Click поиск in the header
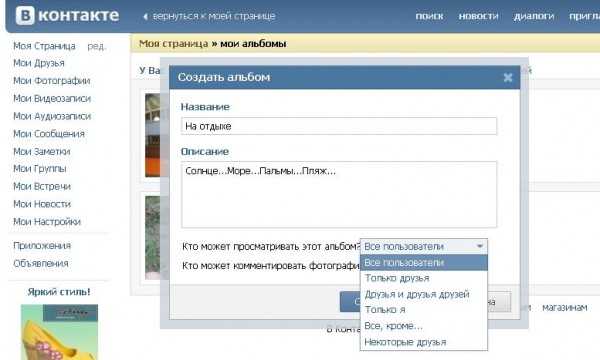 429,16
